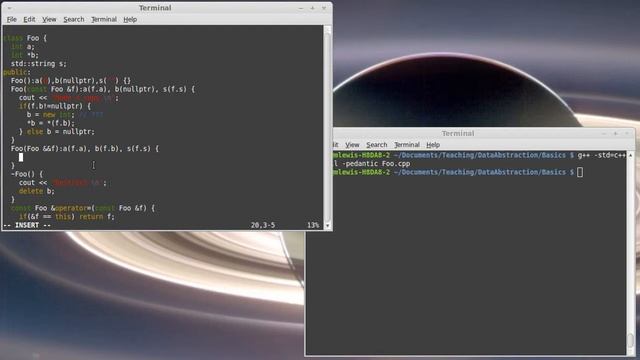Click scroll-down arrow in left Terminal scrollbar
The height and width of the screenshot is (360, 640).
tap(327, 225)
